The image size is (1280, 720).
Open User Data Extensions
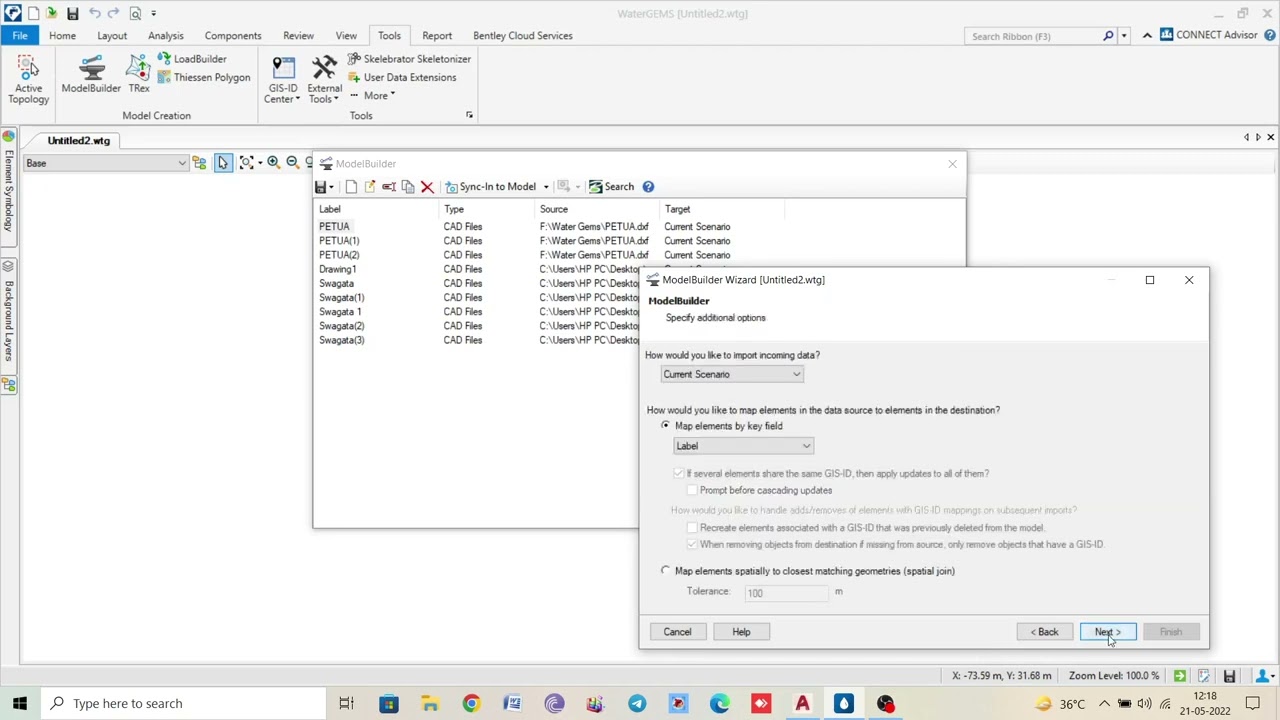tap(402, 77)
